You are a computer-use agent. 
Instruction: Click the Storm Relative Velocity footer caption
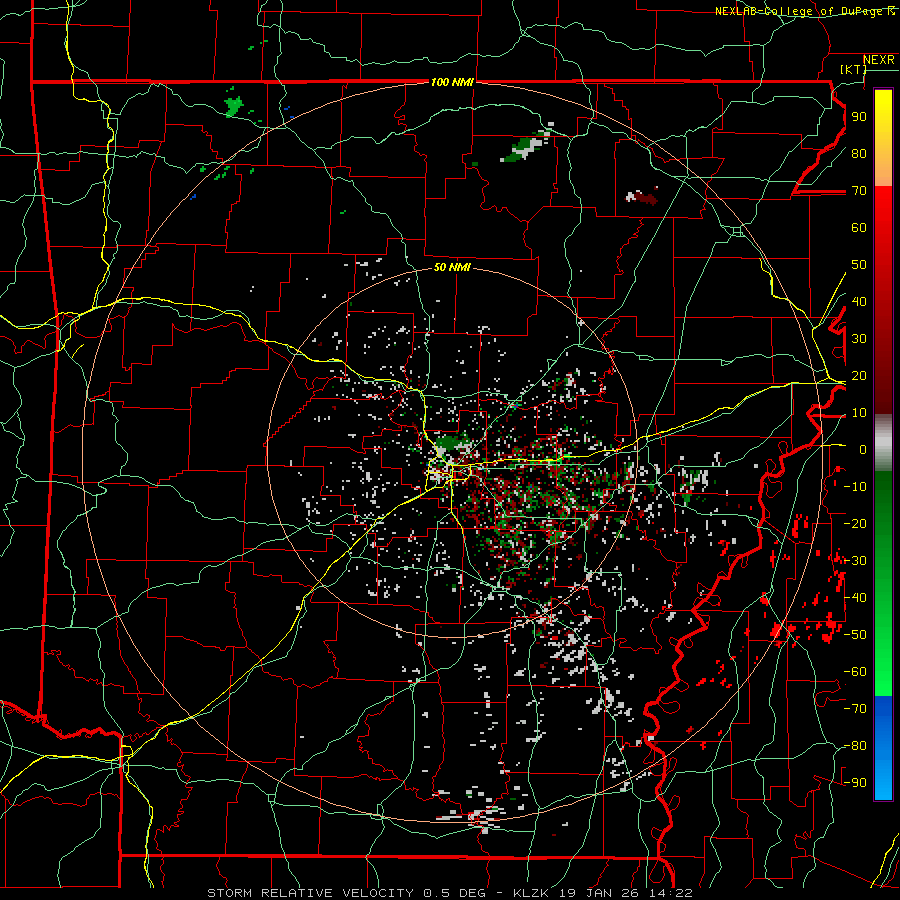click(450, 893)
